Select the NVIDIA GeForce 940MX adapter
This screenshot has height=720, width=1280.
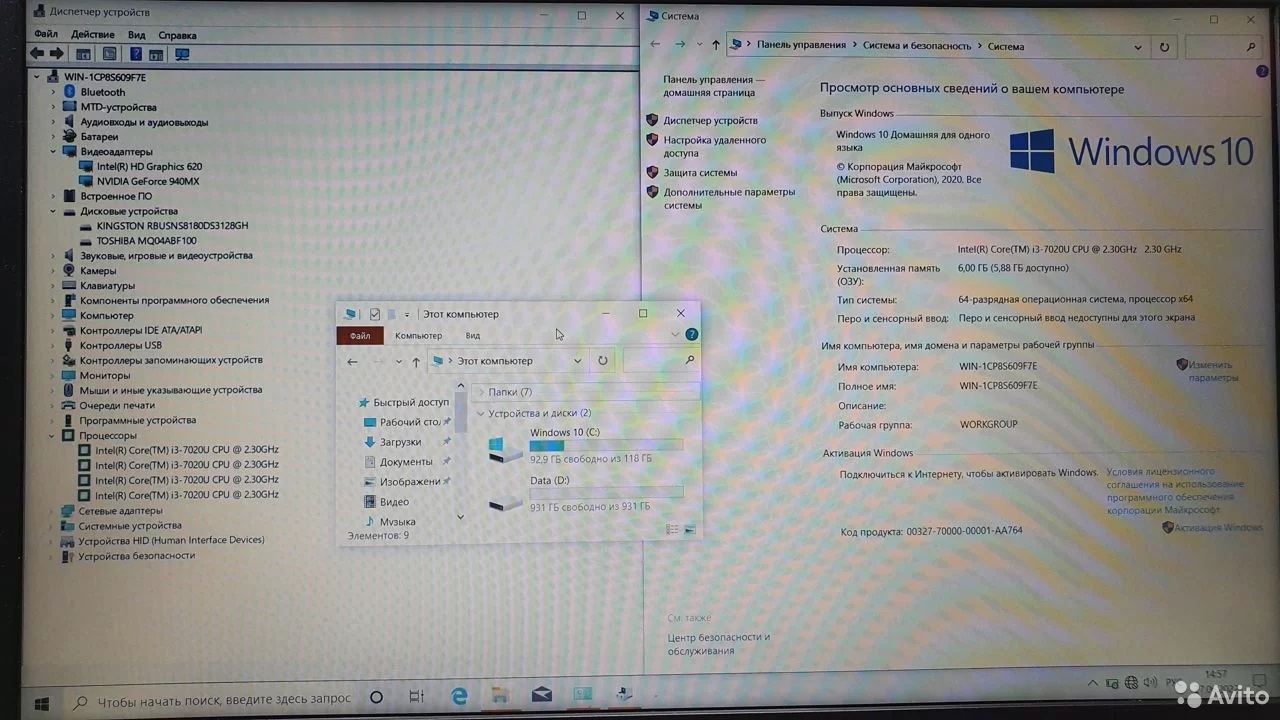coord(148,181)
